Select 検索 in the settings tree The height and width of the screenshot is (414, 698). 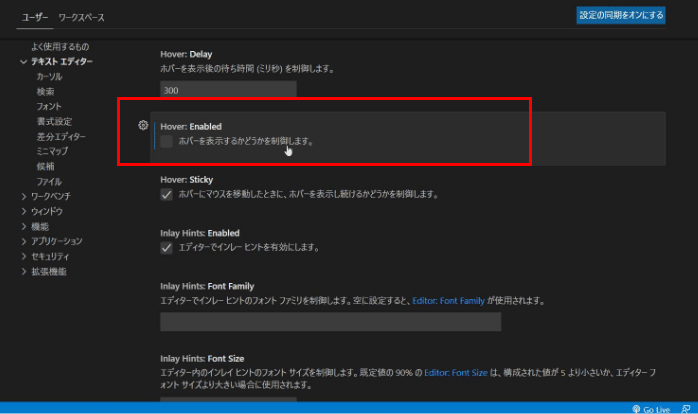pos(45,92)
